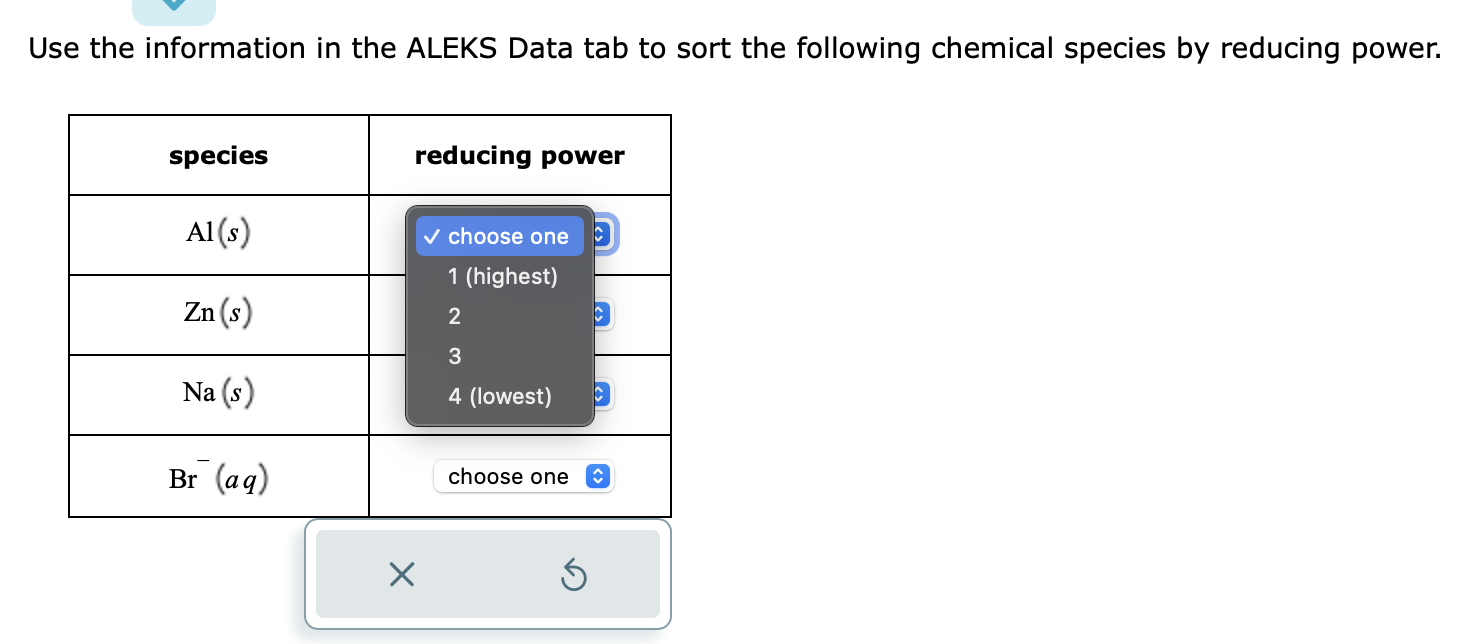Click the checkmark beside "choose one"

coord(431,236)
